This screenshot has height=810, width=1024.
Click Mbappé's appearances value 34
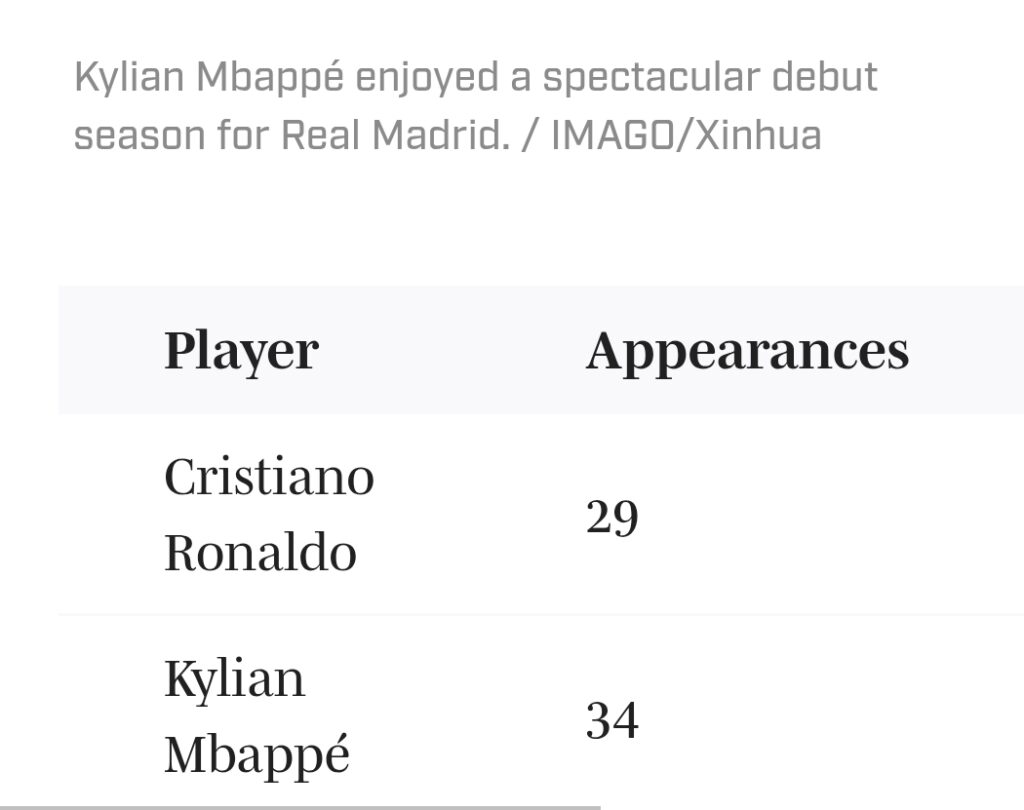[612, 720]
